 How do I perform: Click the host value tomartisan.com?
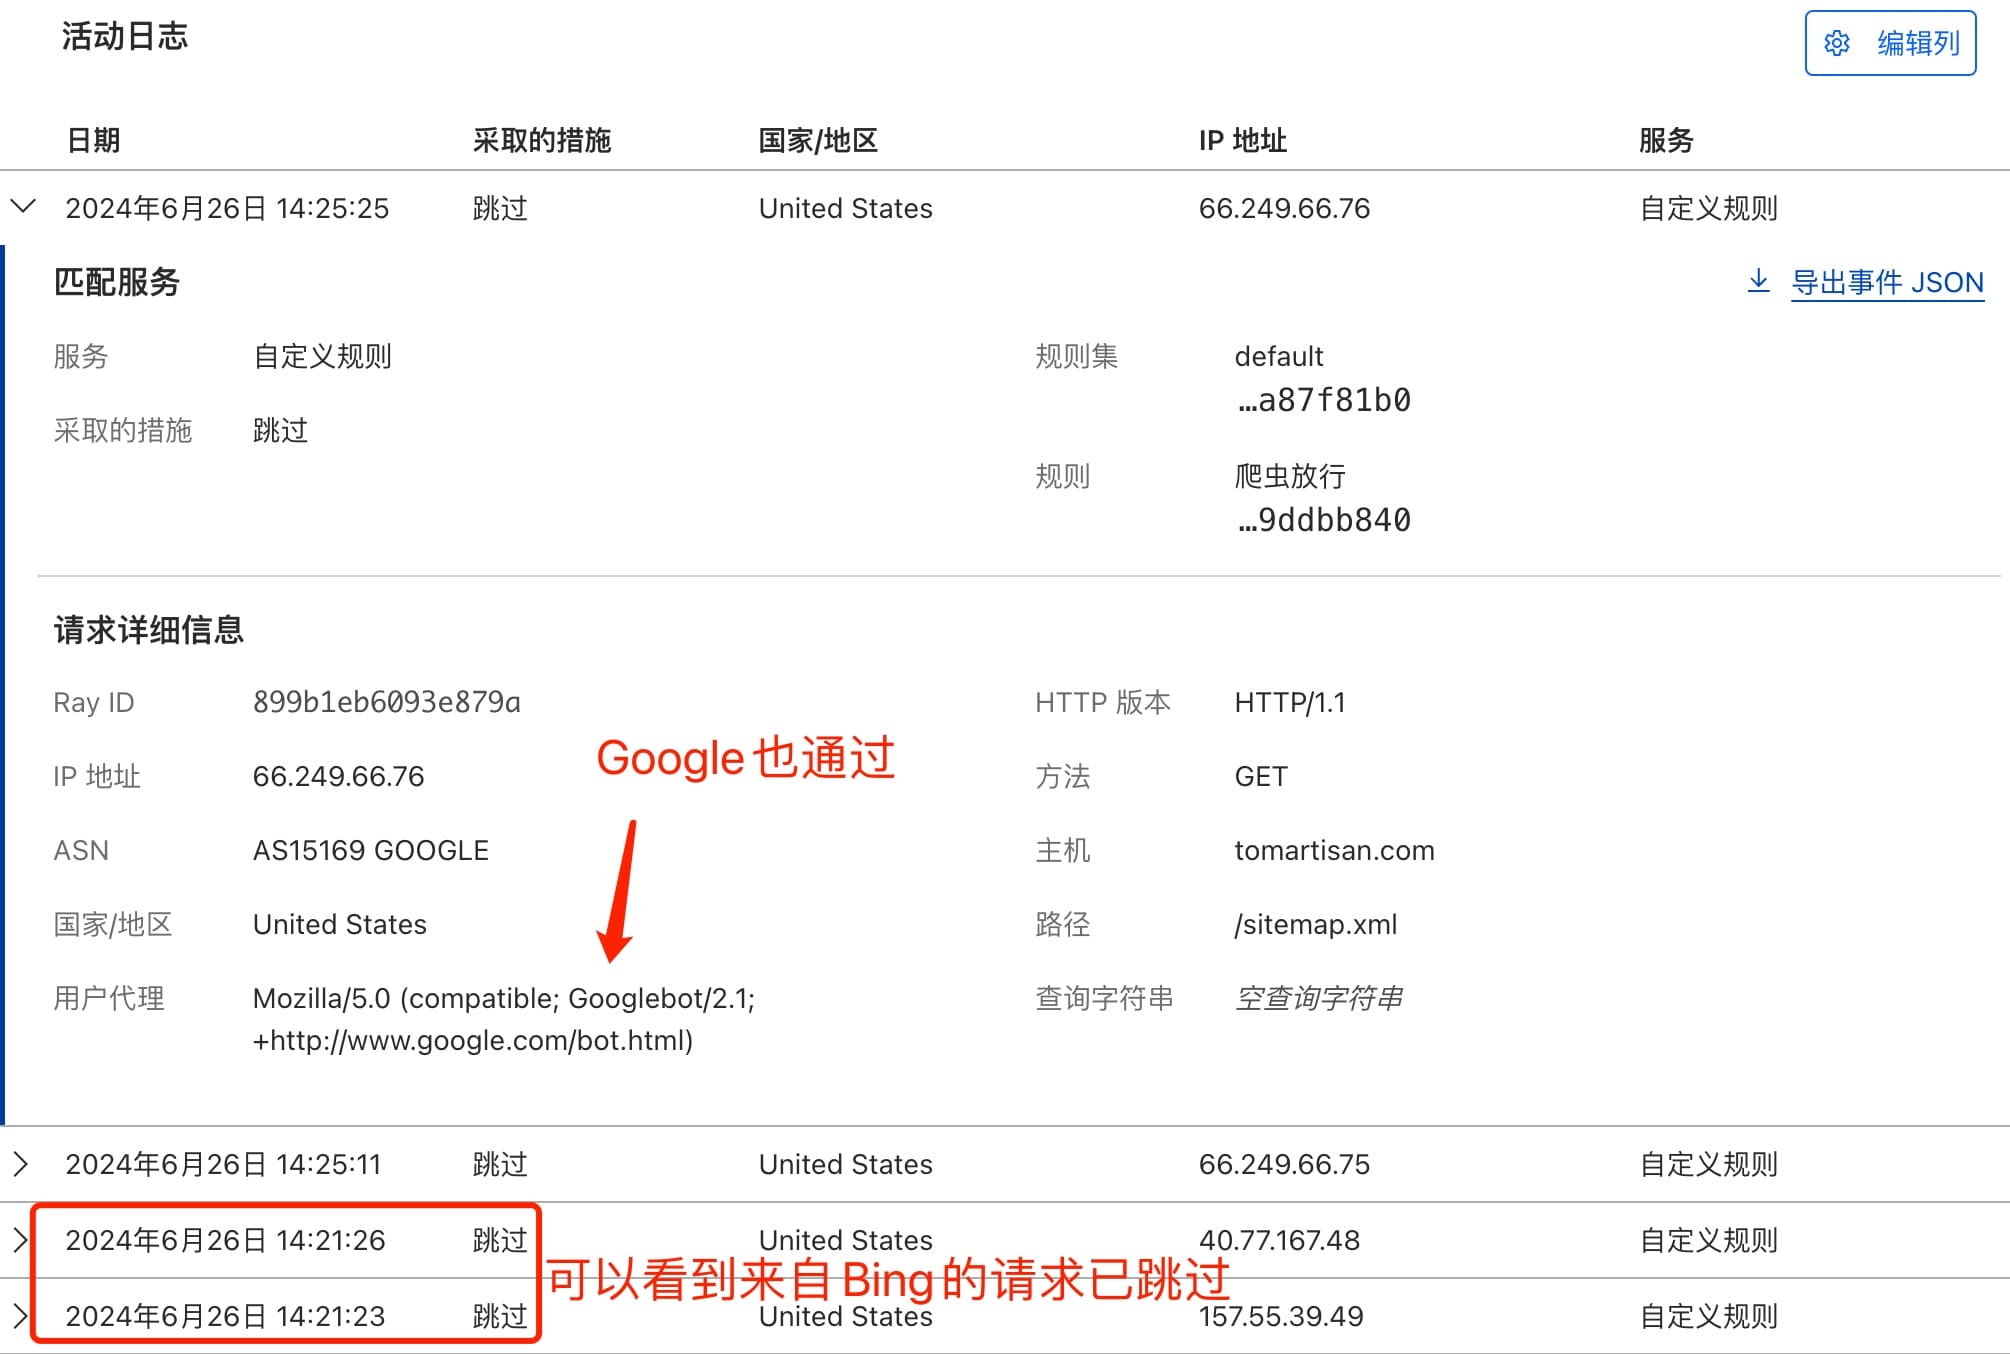click(1334, 850)
